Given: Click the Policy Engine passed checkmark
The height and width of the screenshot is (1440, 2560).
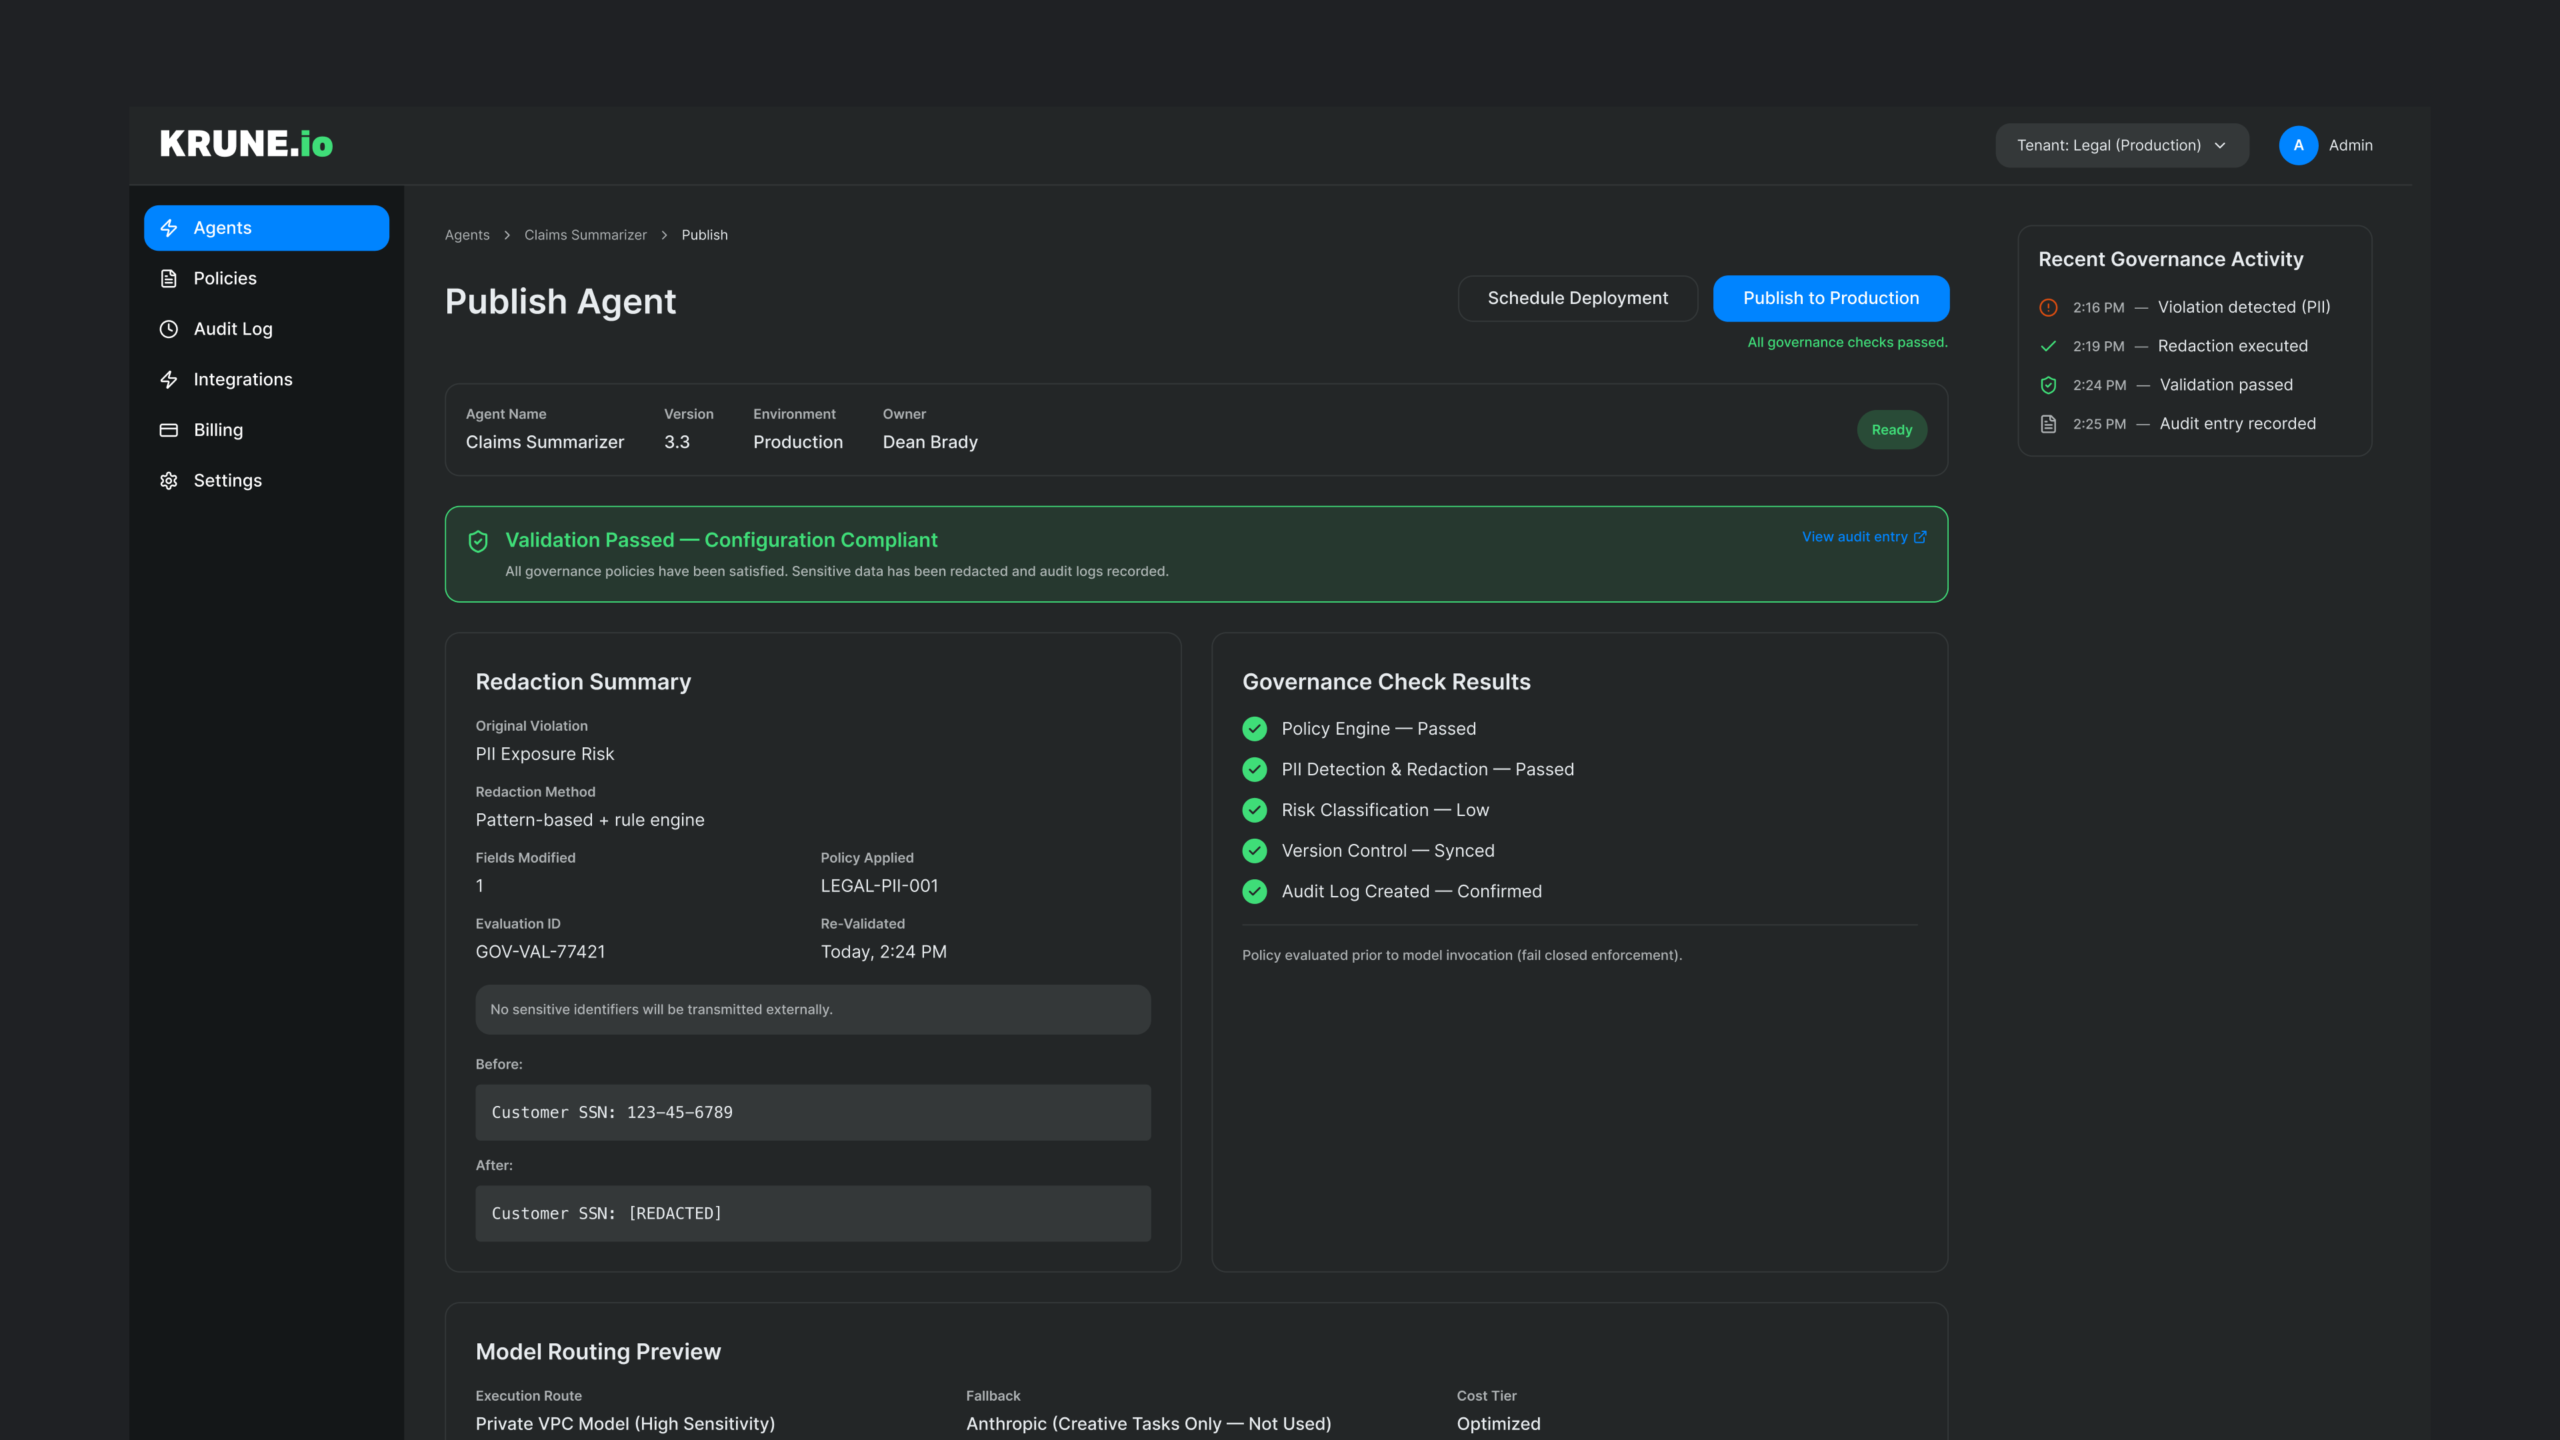Looking at the screenshot, I should 1254,729.
